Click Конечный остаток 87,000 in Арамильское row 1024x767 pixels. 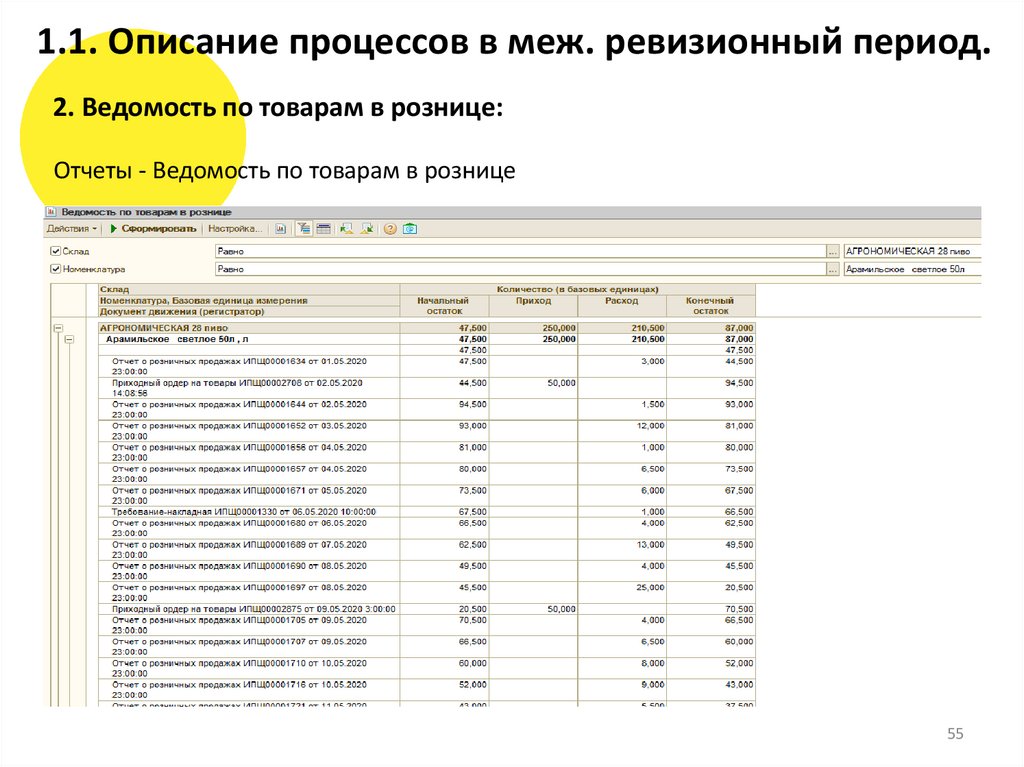(x=739, y=339)
